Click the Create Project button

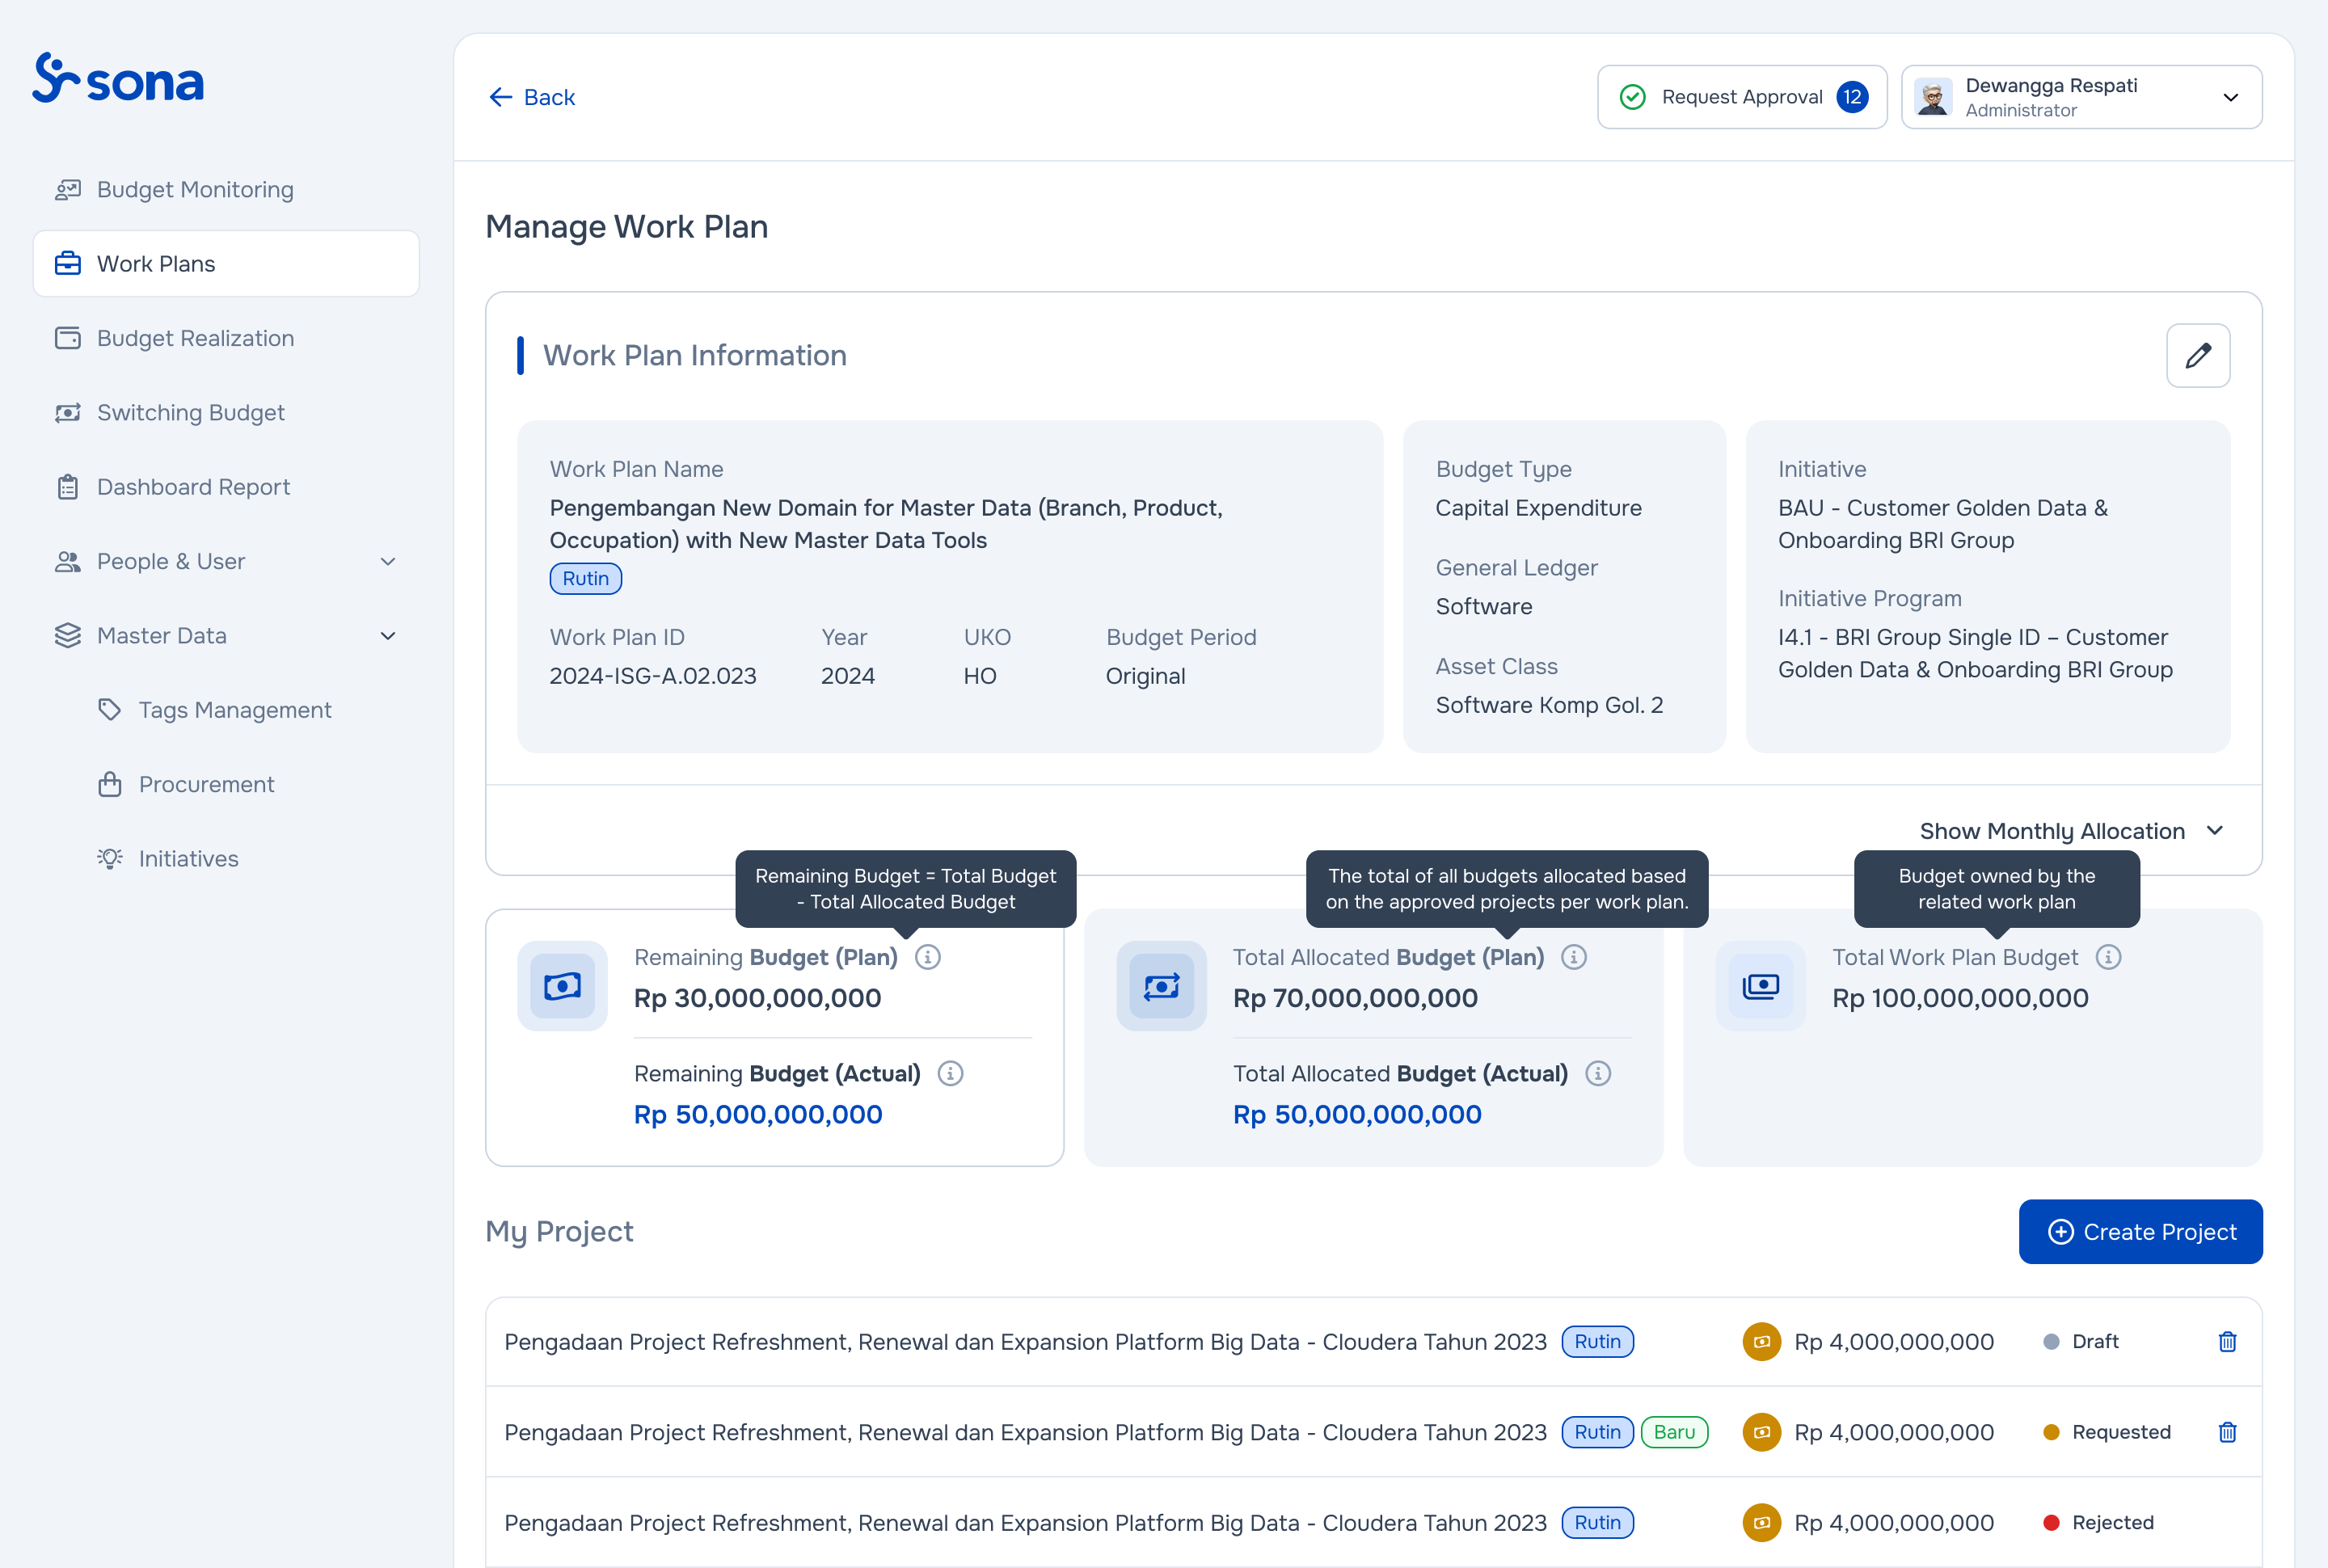tap(2140, 1232)
